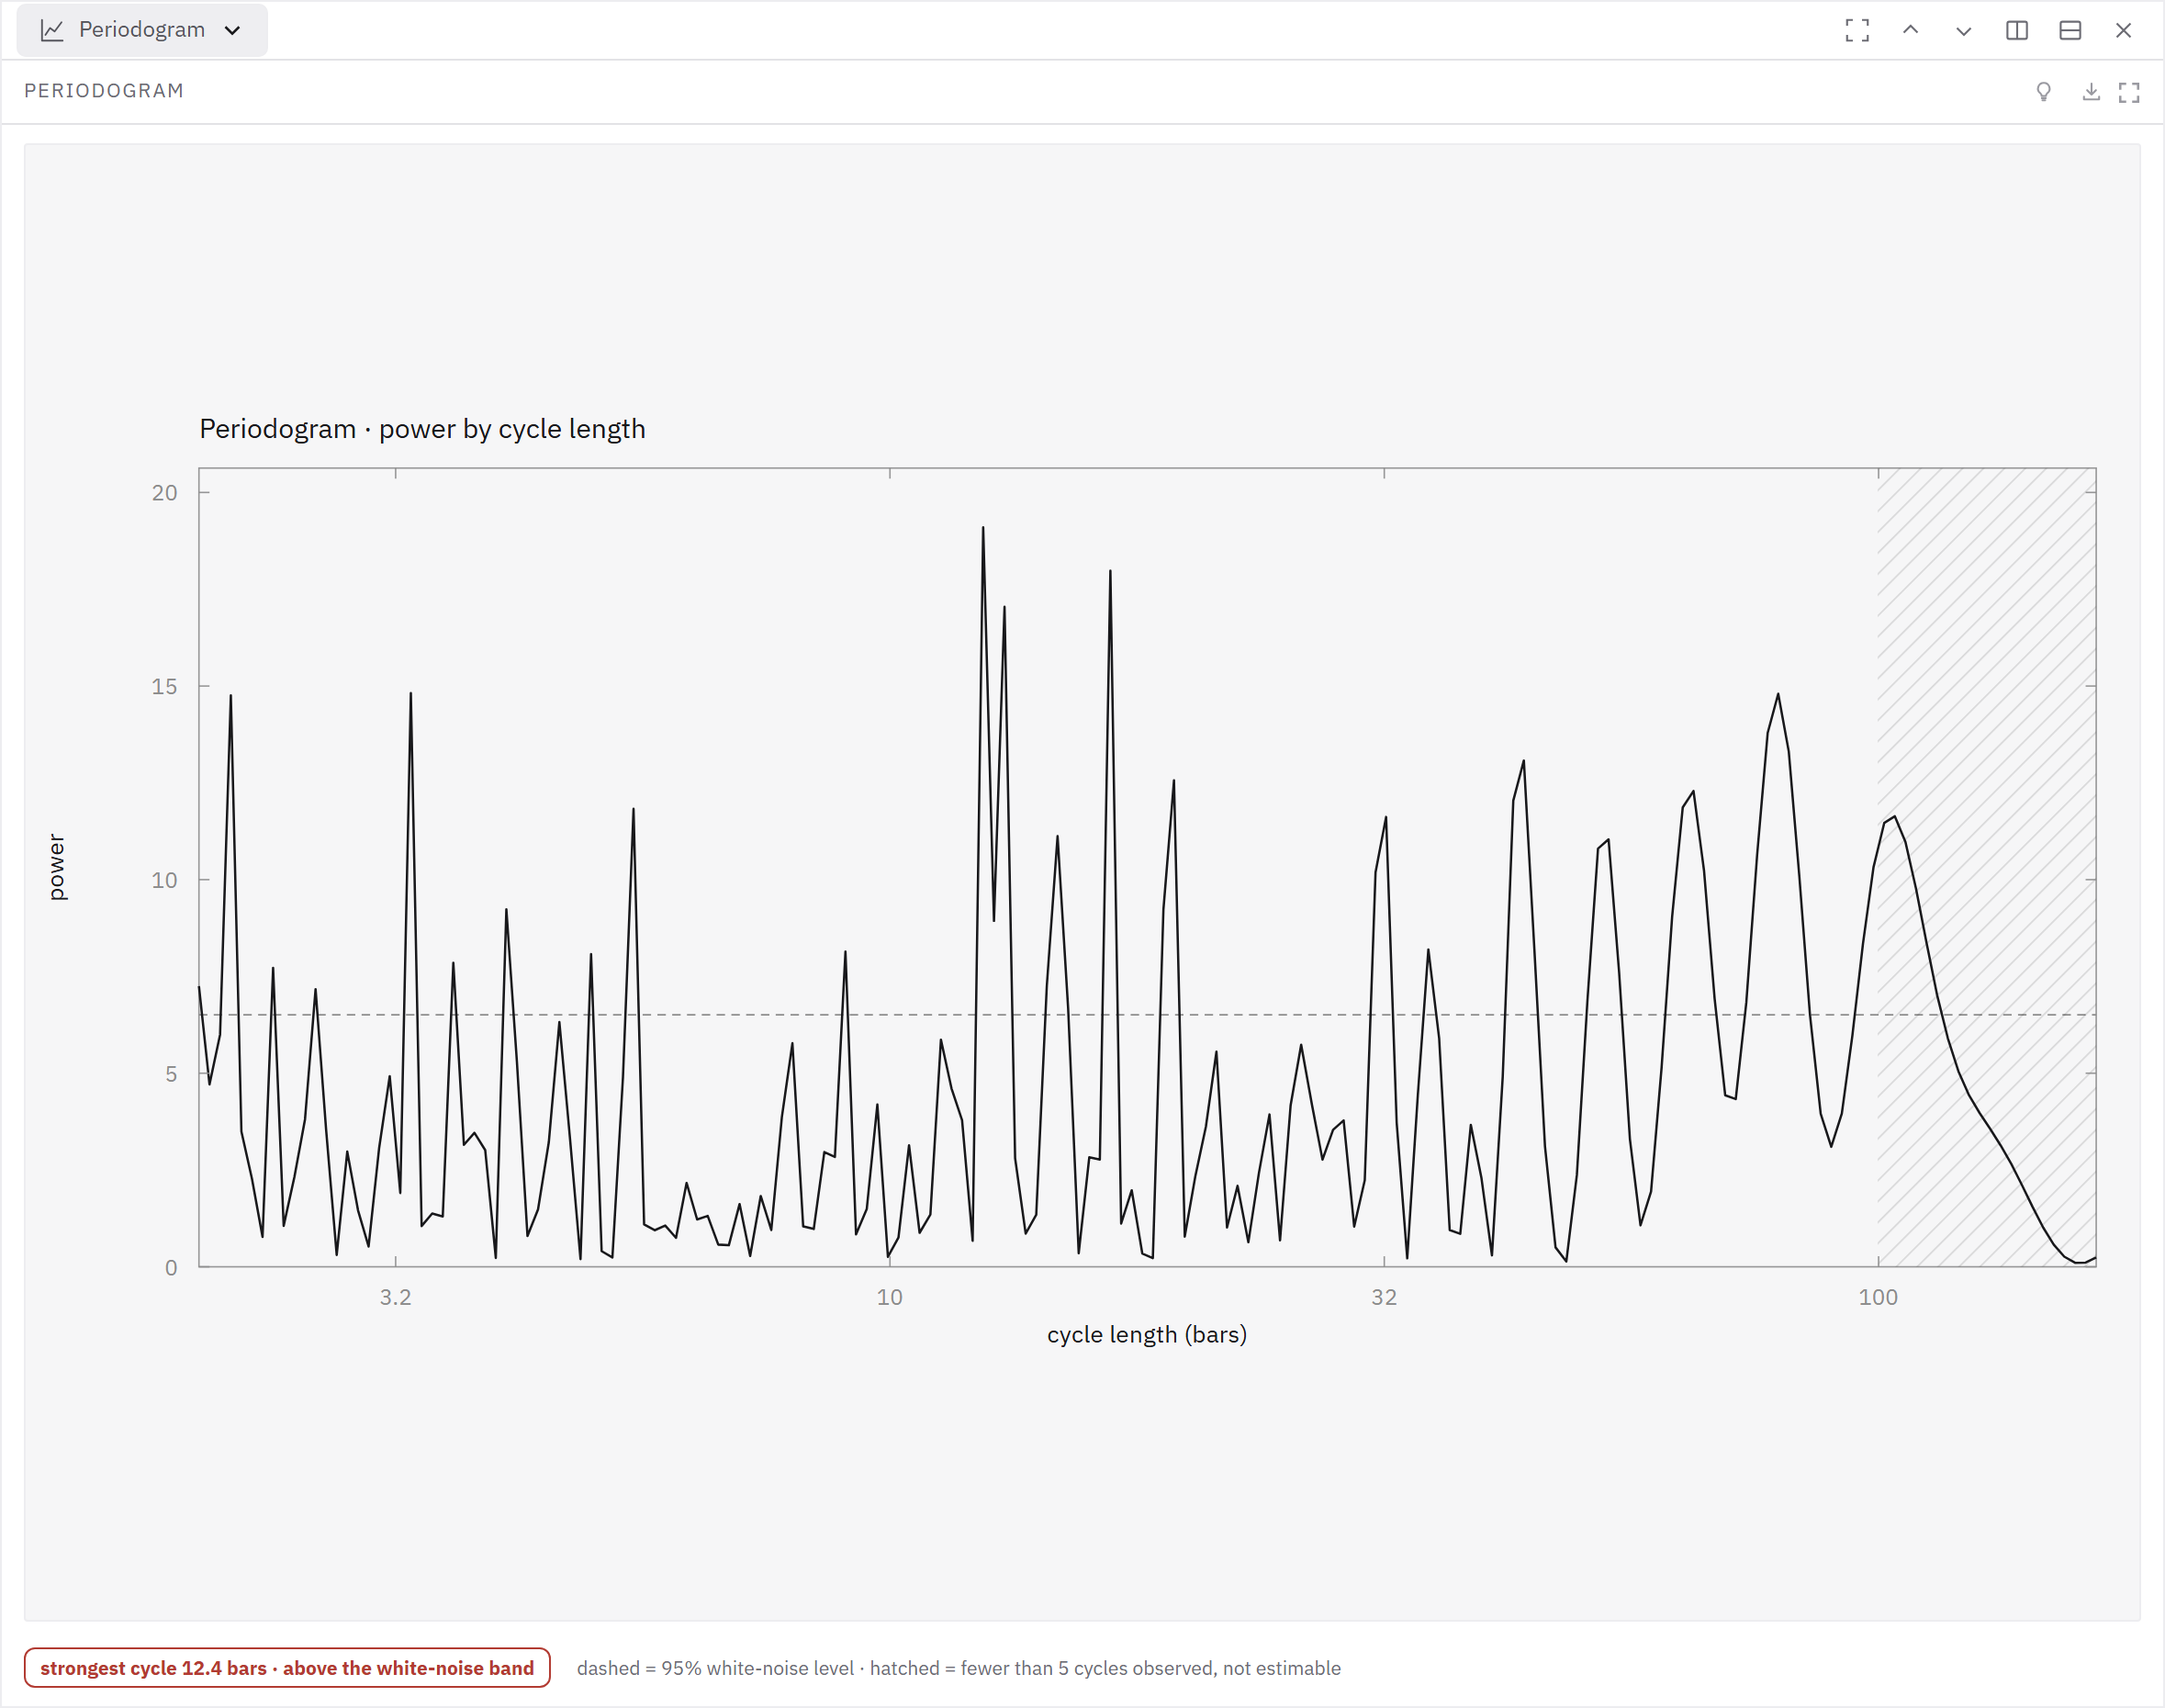Screen dimensions: 2165x1708
Task: Open the Periodogram panel type dropdown
Action: 142,30
